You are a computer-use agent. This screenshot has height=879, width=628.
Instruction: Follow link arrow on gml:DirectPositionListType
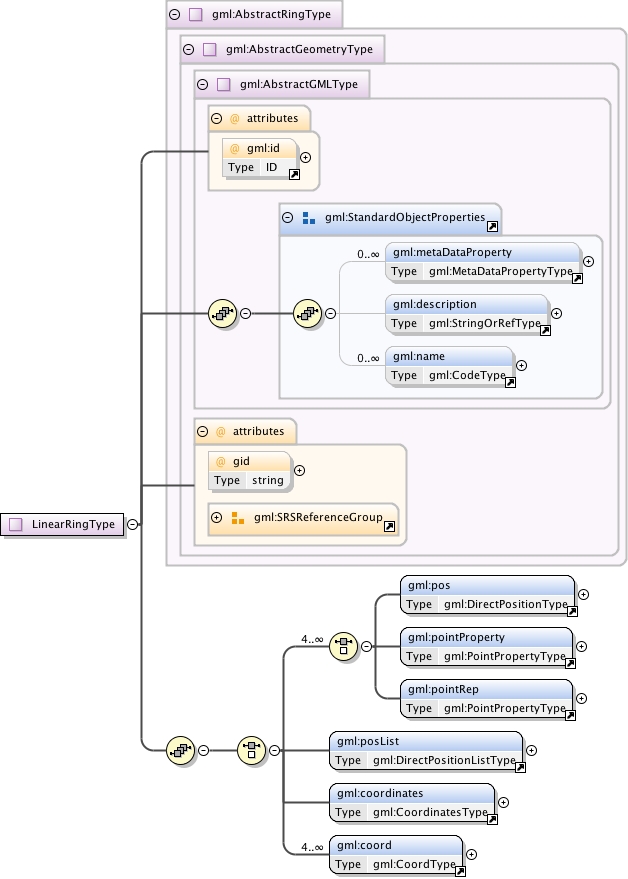tap(520, 767)
